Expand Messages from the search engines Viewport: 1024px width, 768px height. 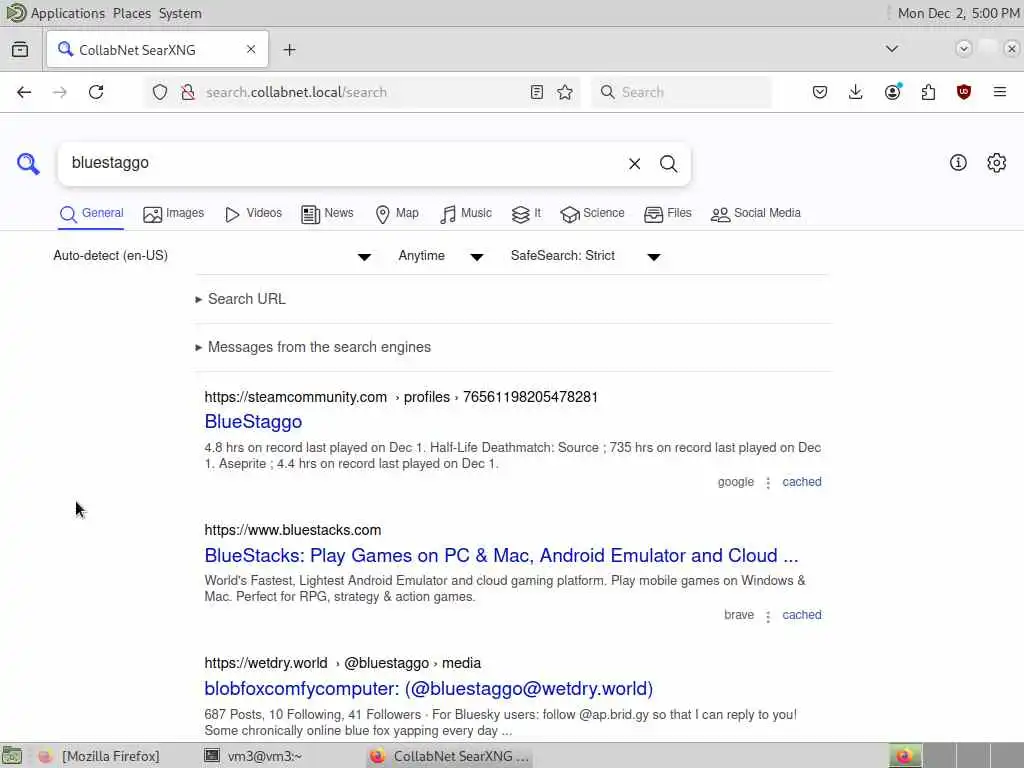[x=313, y=347]
